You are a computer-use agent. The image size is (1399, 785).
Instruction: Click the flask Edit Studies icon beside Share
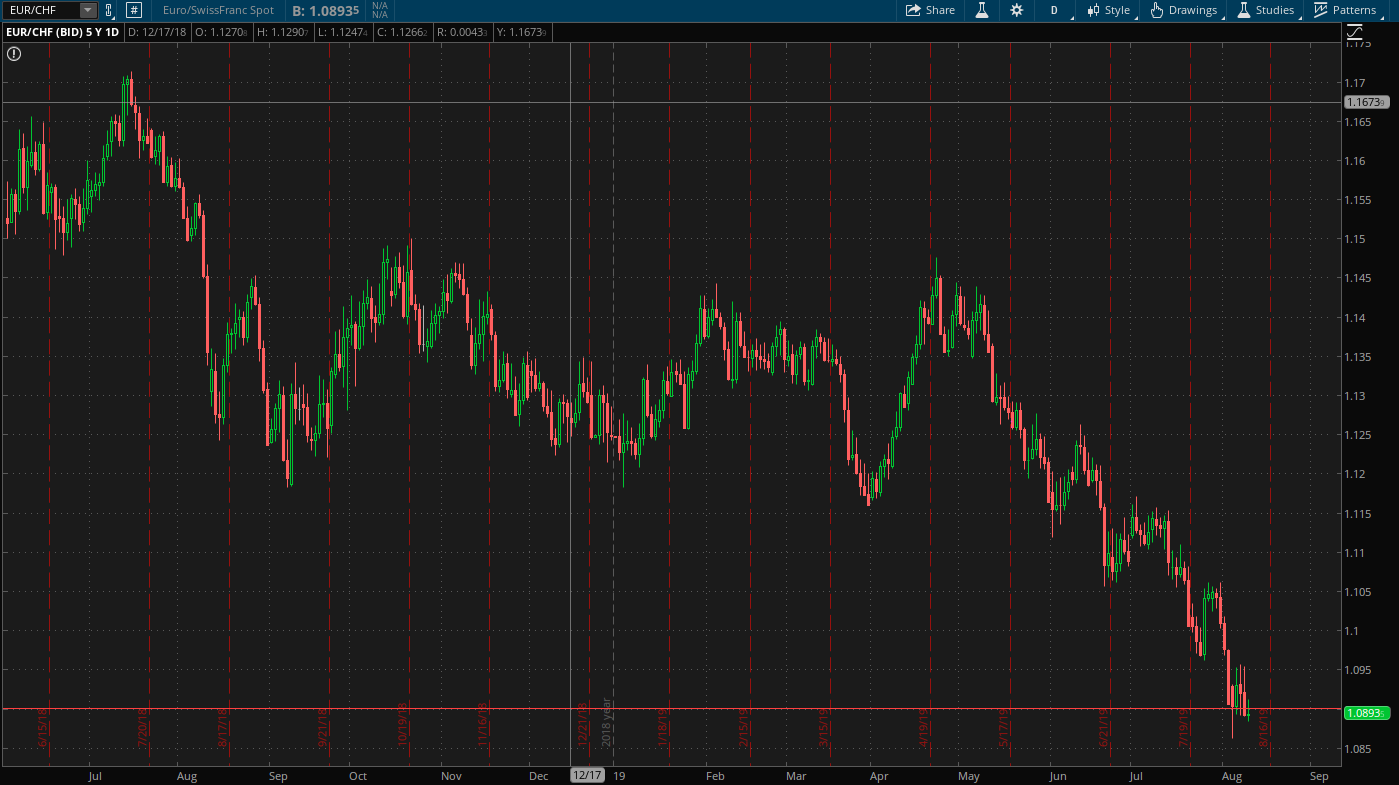click(x=981, y=10)
